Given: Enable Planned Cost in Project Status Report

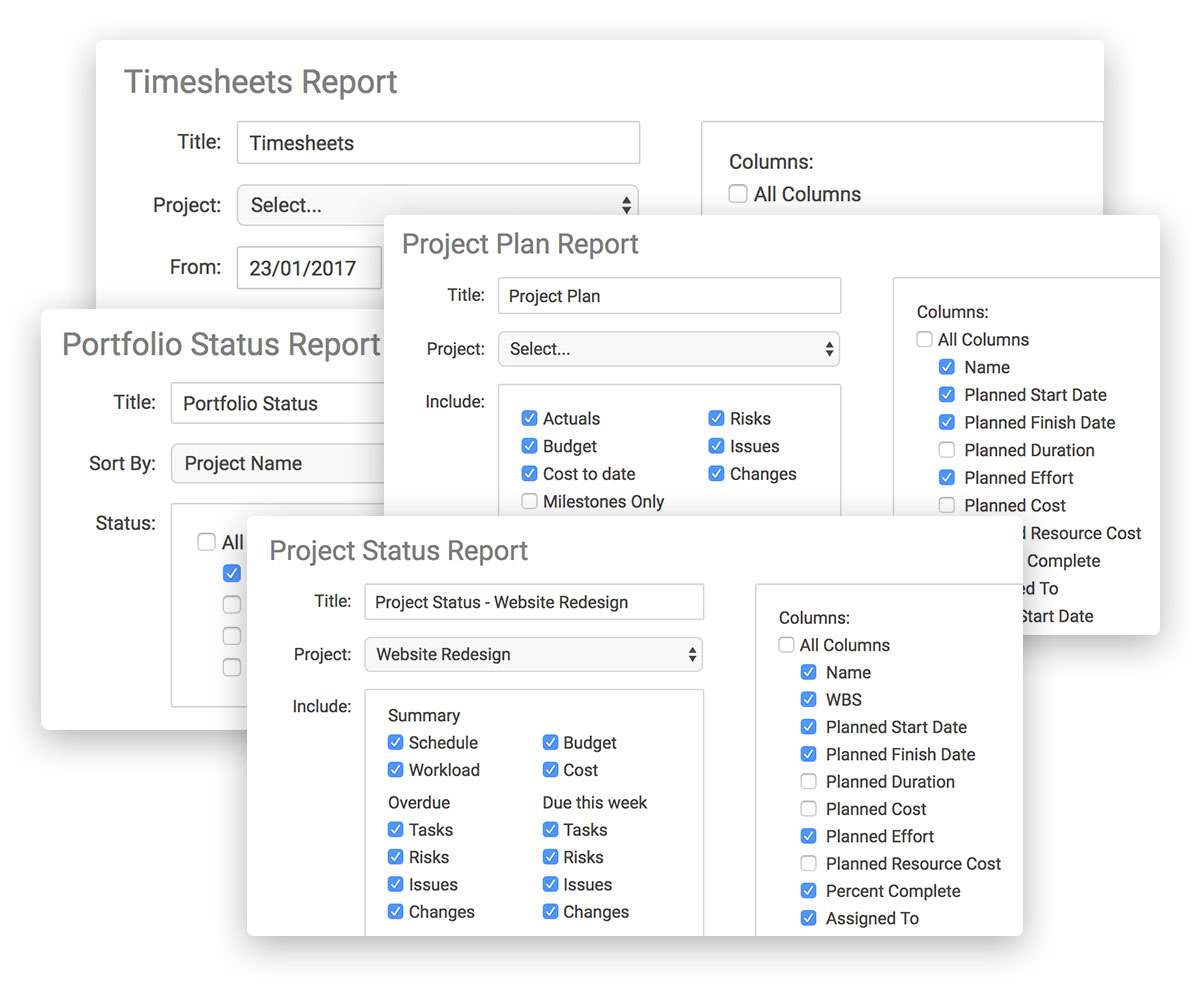Looking at the screenshot, I should pos(809,809).
